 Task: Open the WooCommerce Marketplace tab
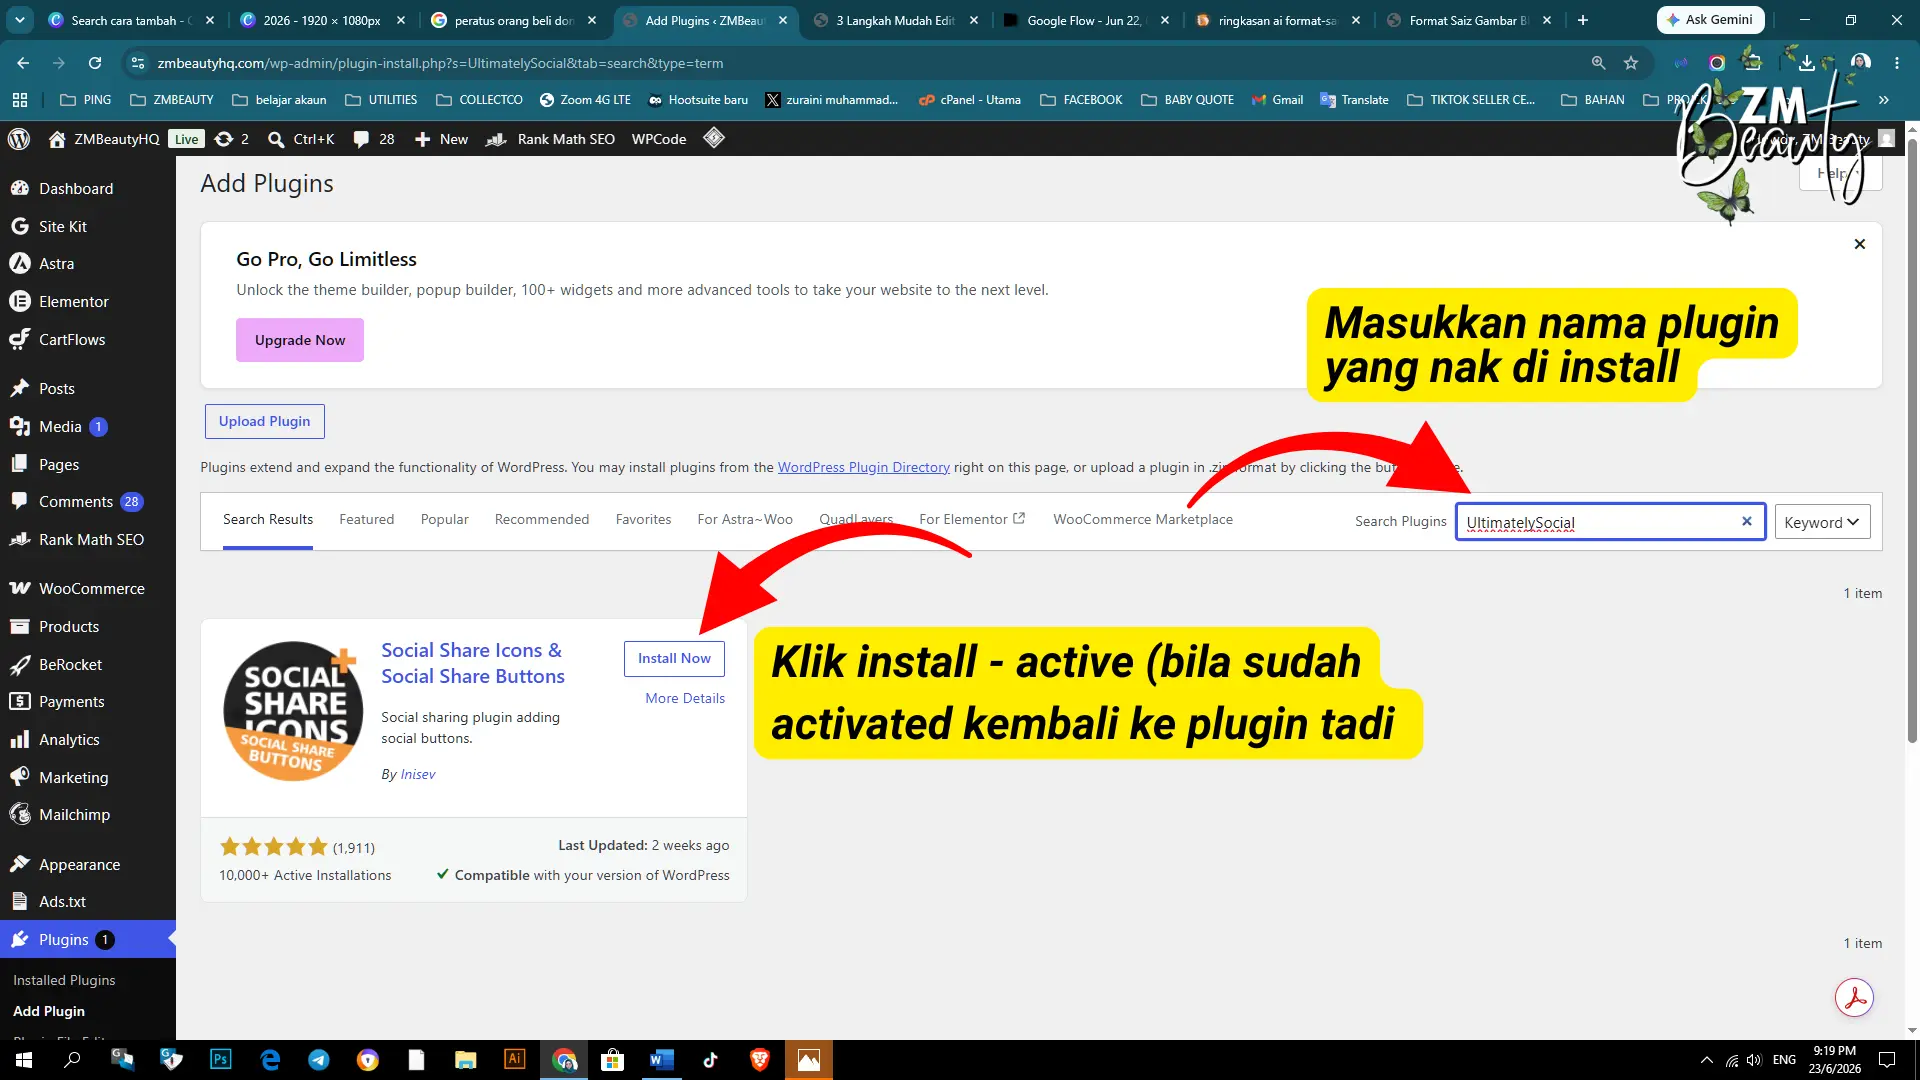1142,519
